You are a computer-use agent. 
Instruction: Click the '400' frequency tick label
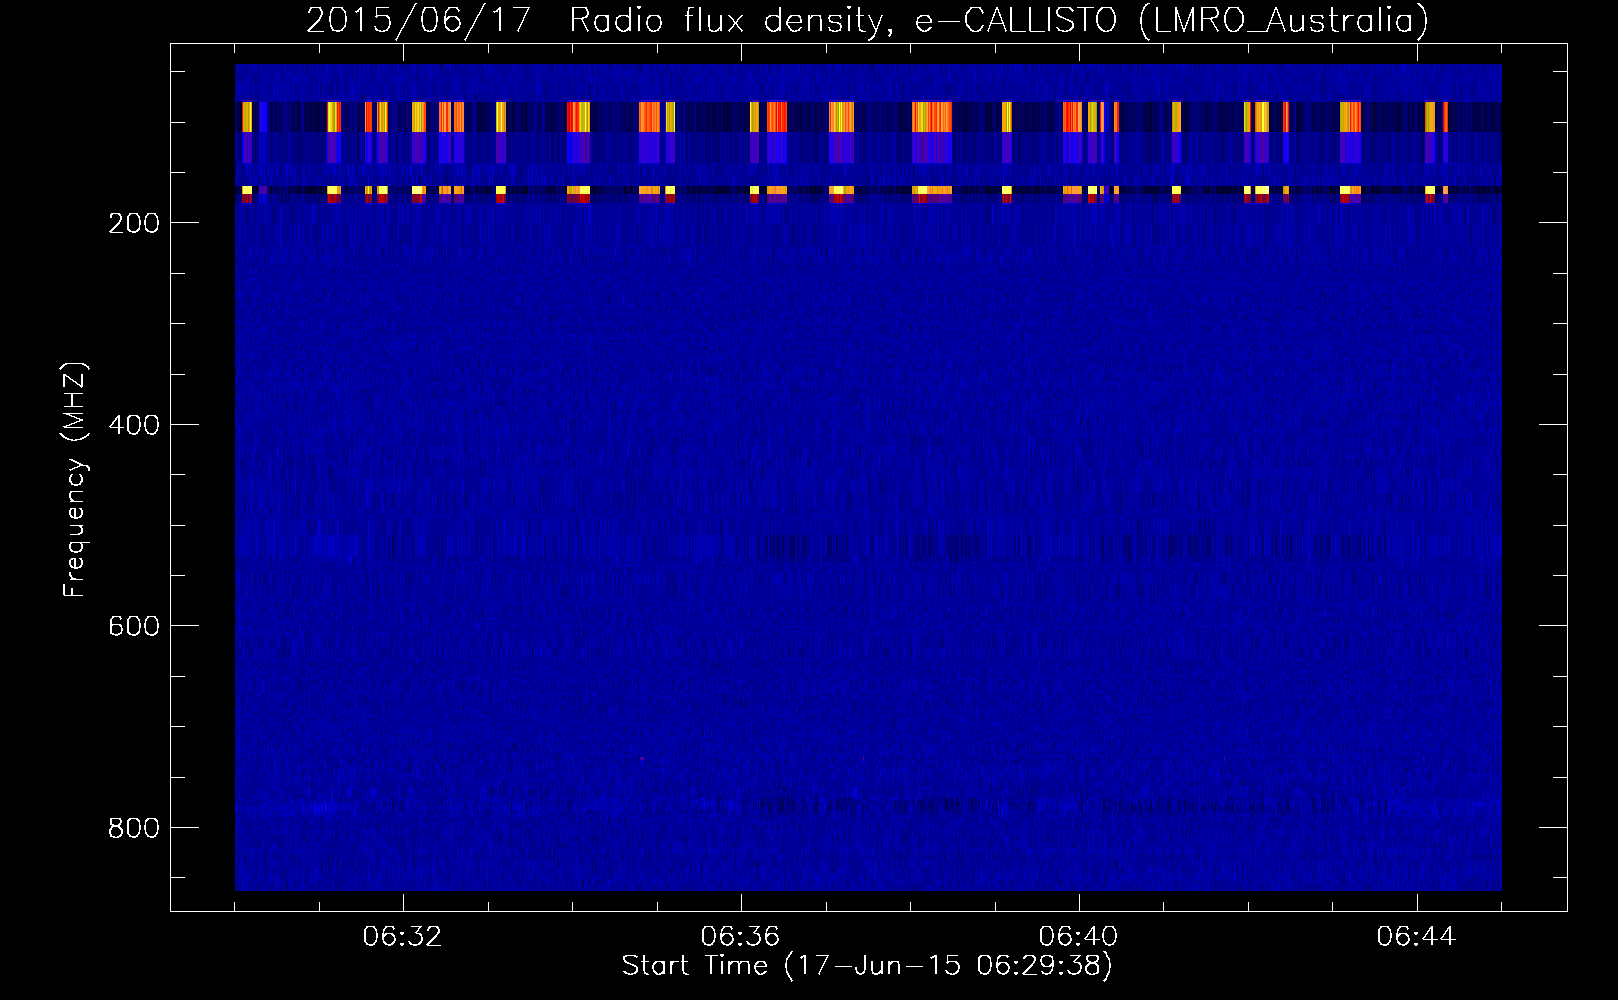click(x=134, y=425)
